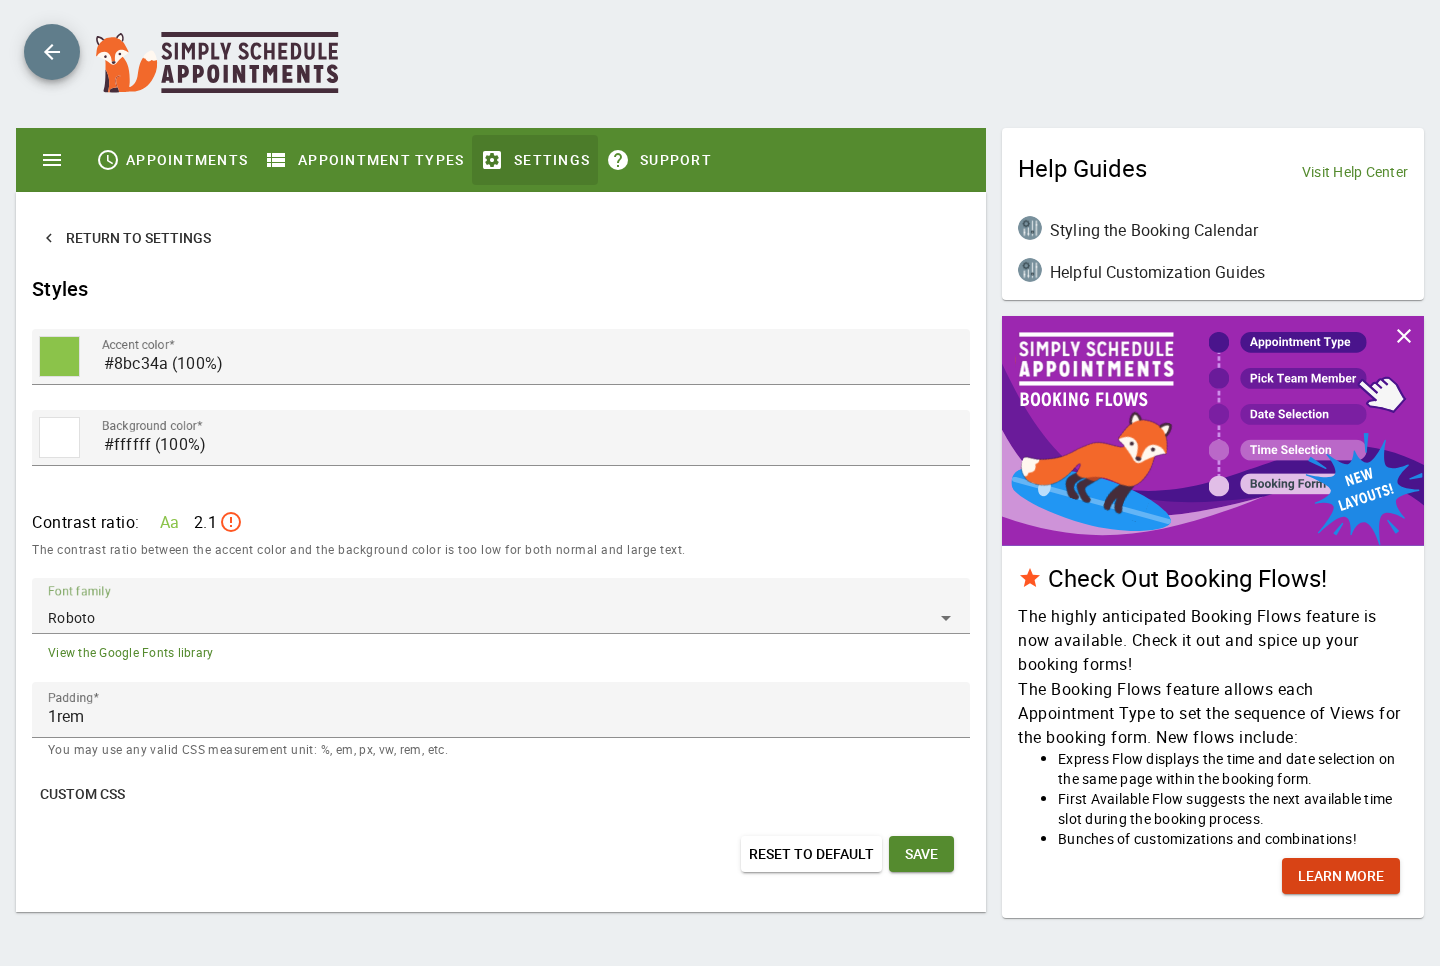Open the Font family dropdown
The image size is (1440, 966).
tap(501, 606)
